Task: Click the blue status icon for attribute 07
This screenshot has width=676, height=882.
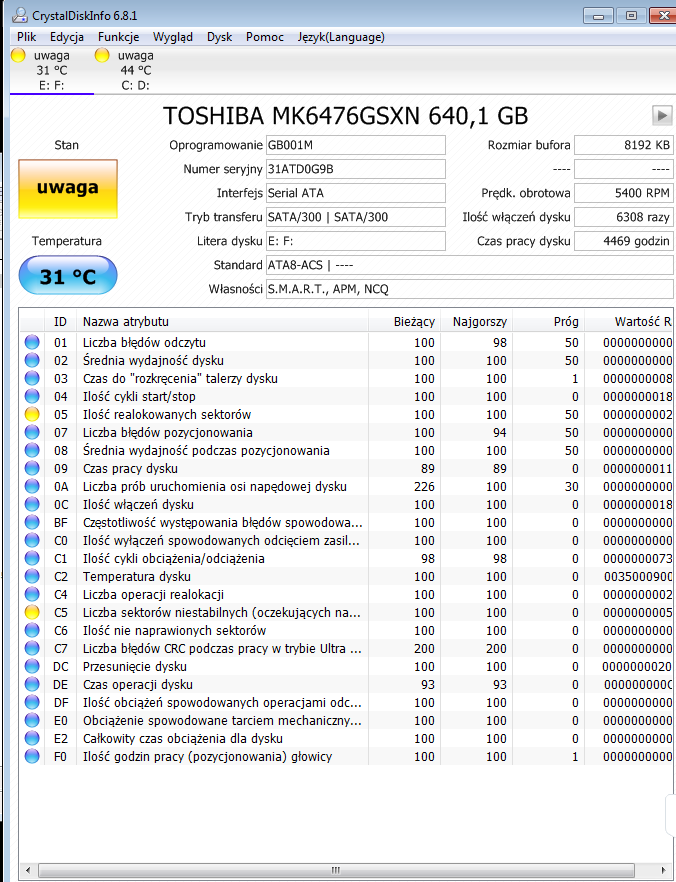Action: pyautogui.click(x=32, y=432)
